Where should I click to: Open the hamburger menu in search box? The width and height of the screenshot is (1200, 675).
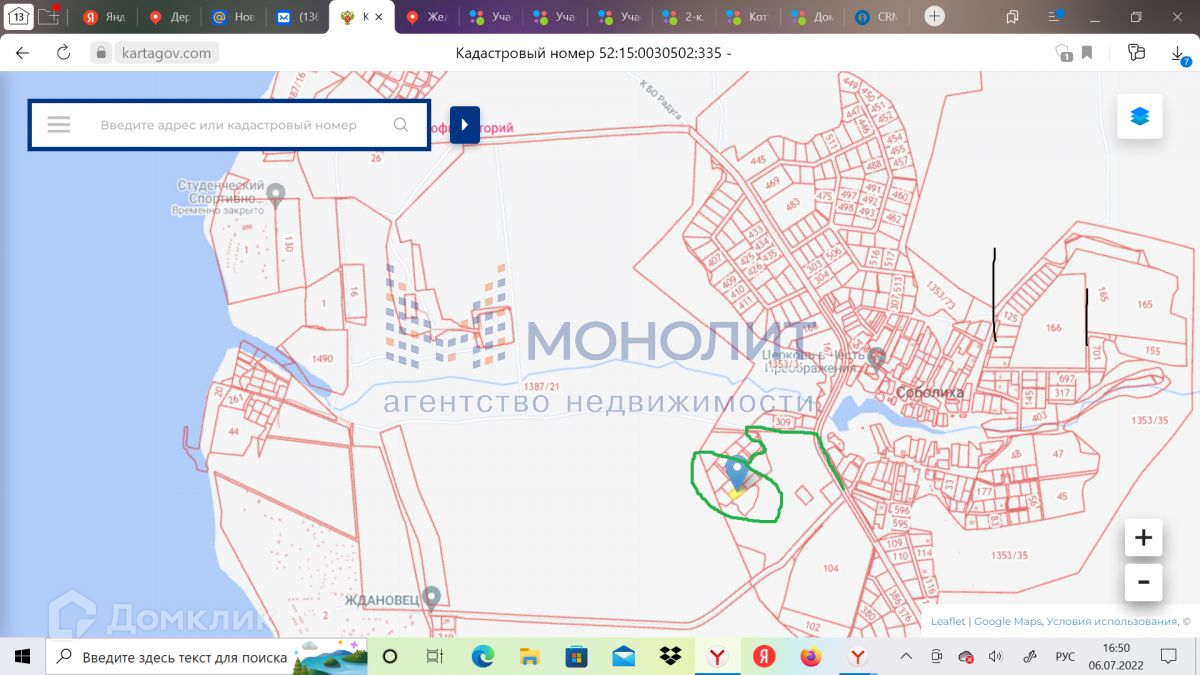(59, 125)
